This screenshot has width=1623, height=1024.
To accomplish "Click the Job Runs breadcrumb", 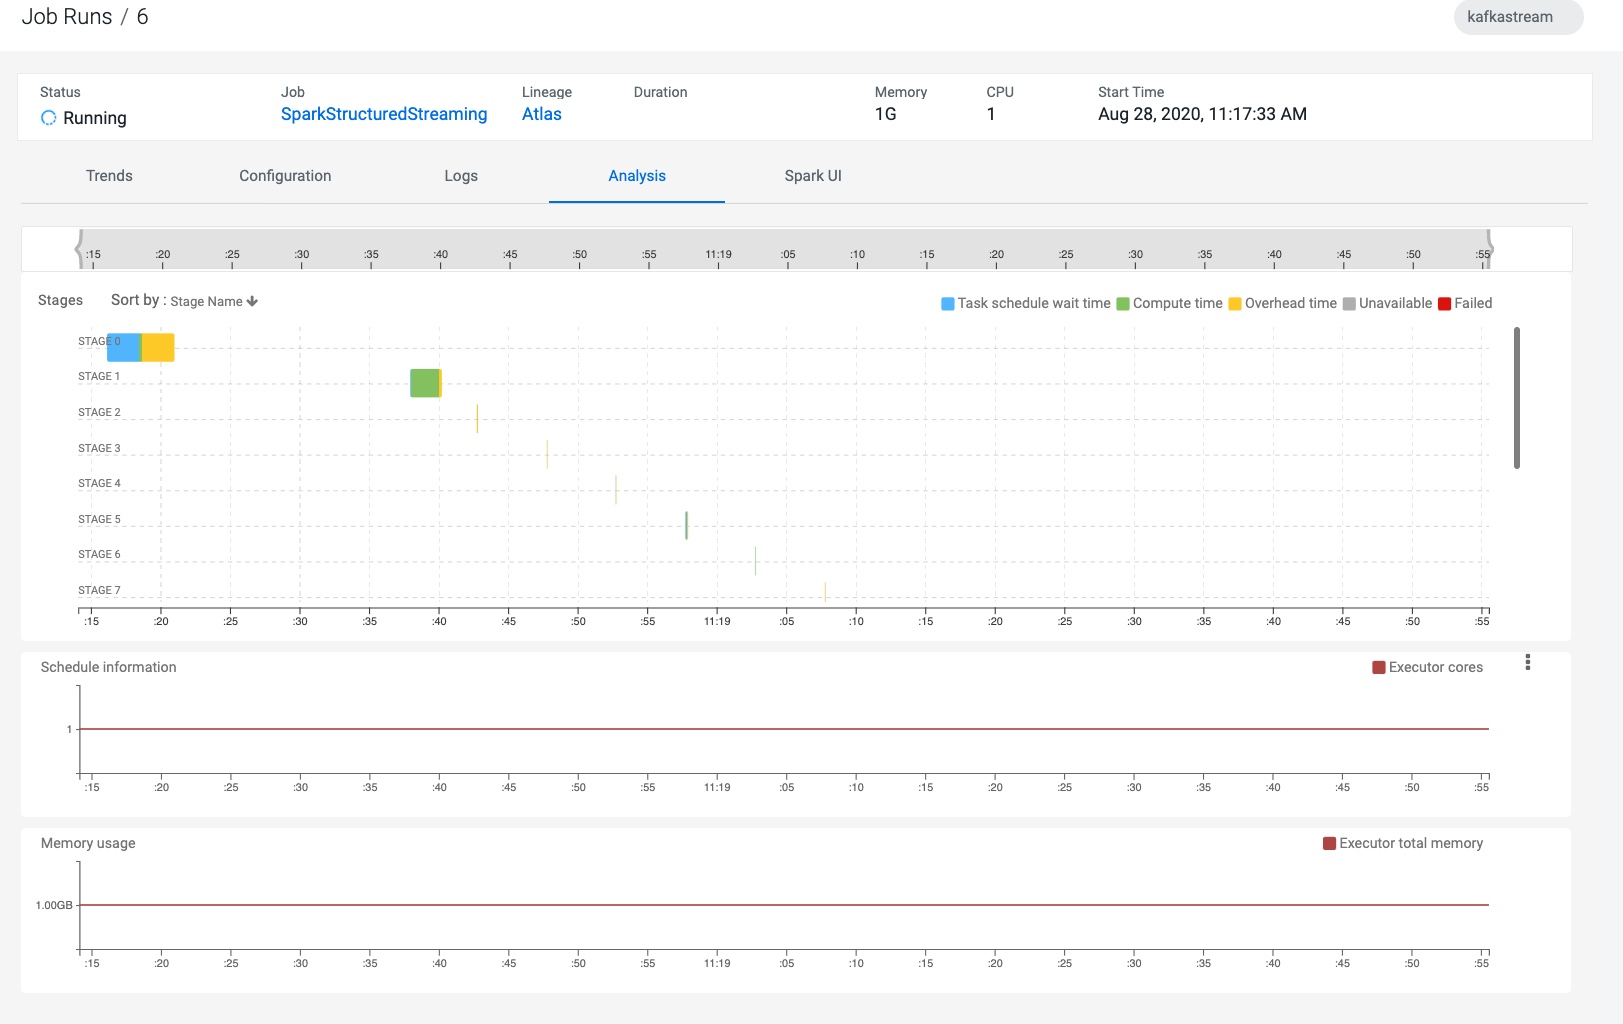I will (65, 16).
